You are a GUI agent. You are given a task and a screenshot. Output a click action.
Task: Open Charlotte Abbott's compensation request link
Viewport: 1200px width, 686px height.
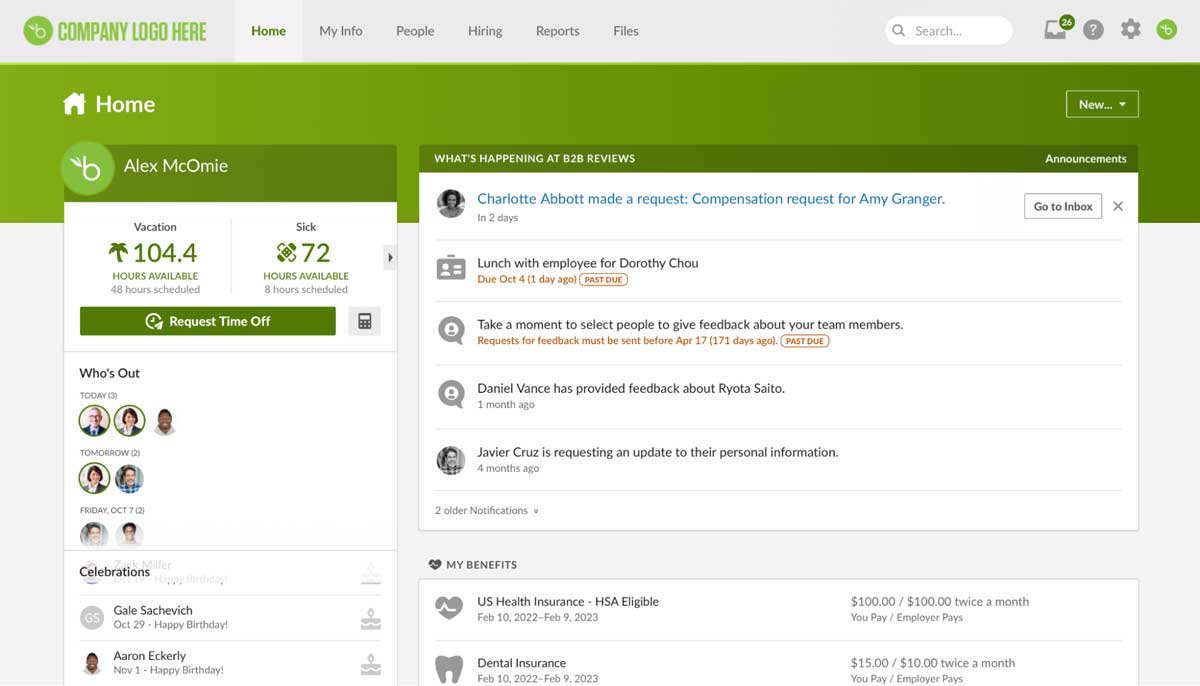pyautogui.click(x=710, y=199)
